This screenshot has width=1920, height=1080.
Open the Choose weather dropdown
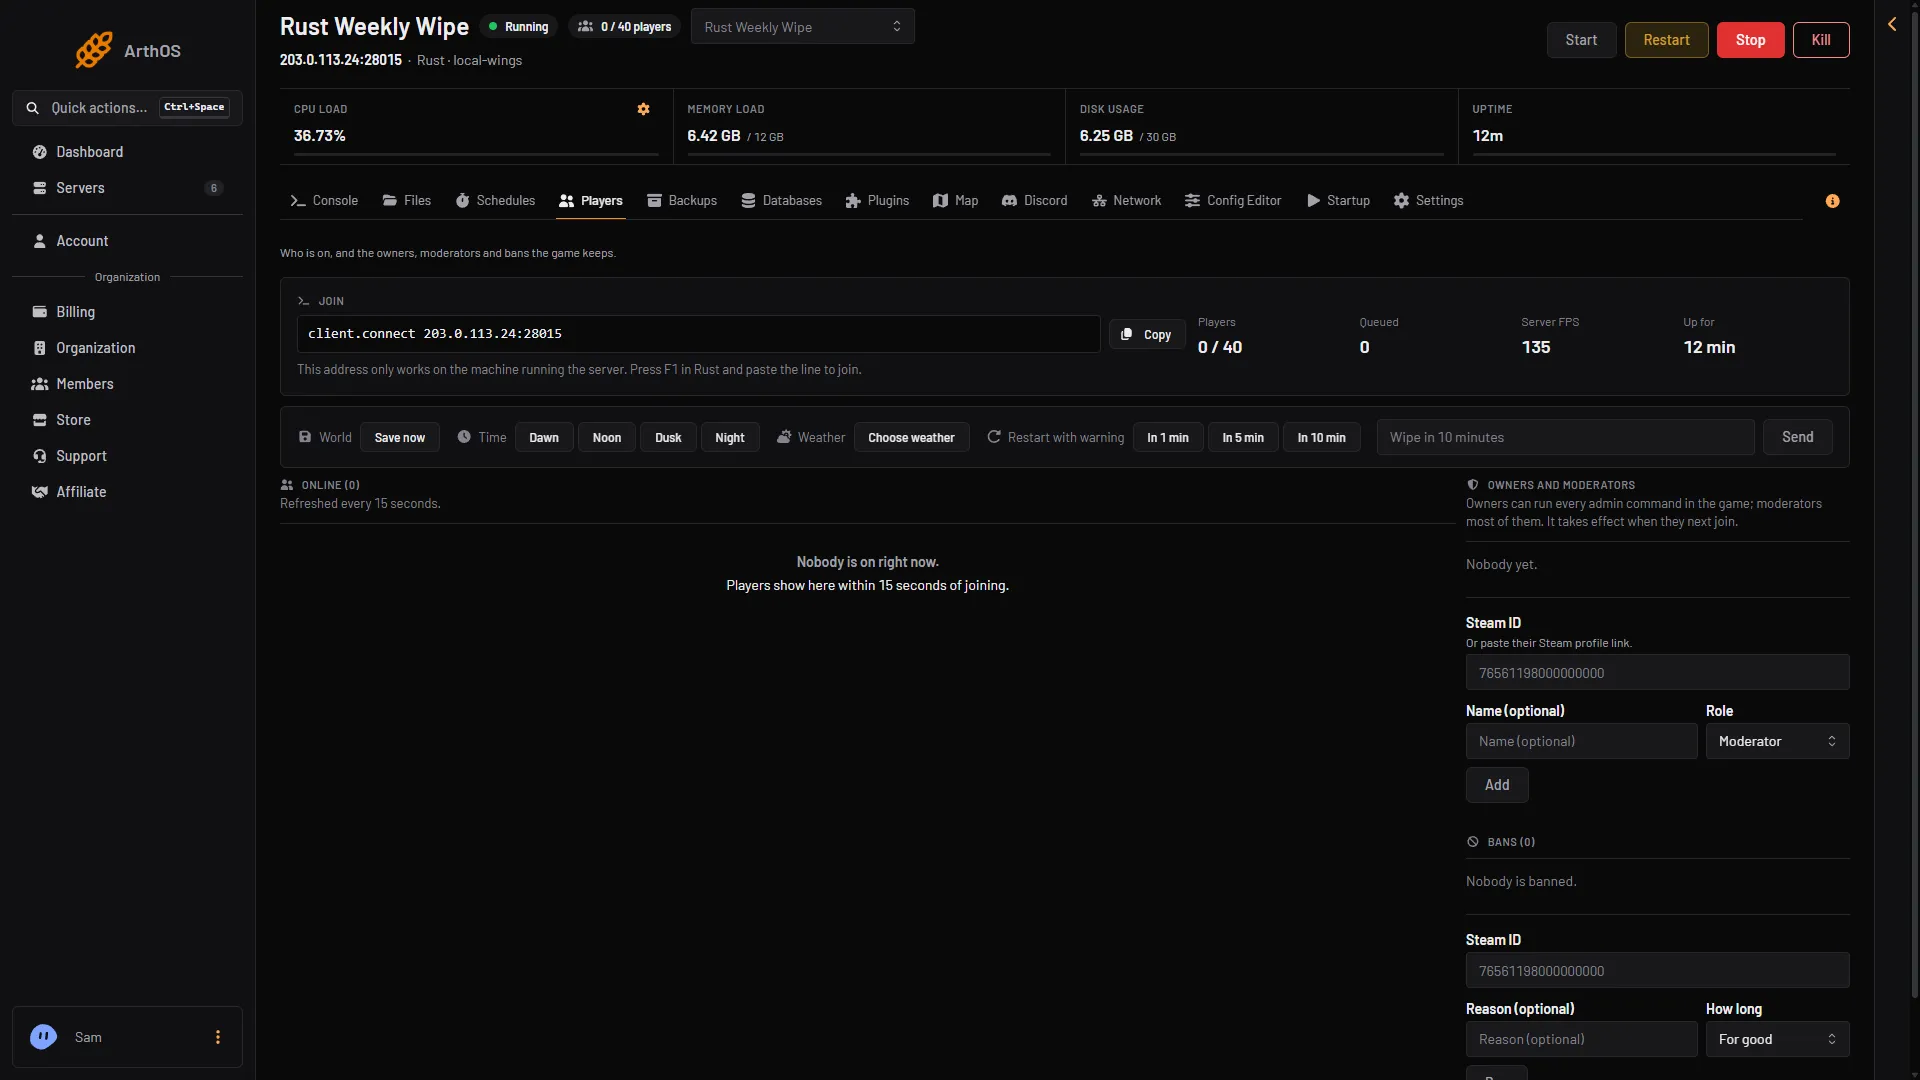(x=911, y=438)
